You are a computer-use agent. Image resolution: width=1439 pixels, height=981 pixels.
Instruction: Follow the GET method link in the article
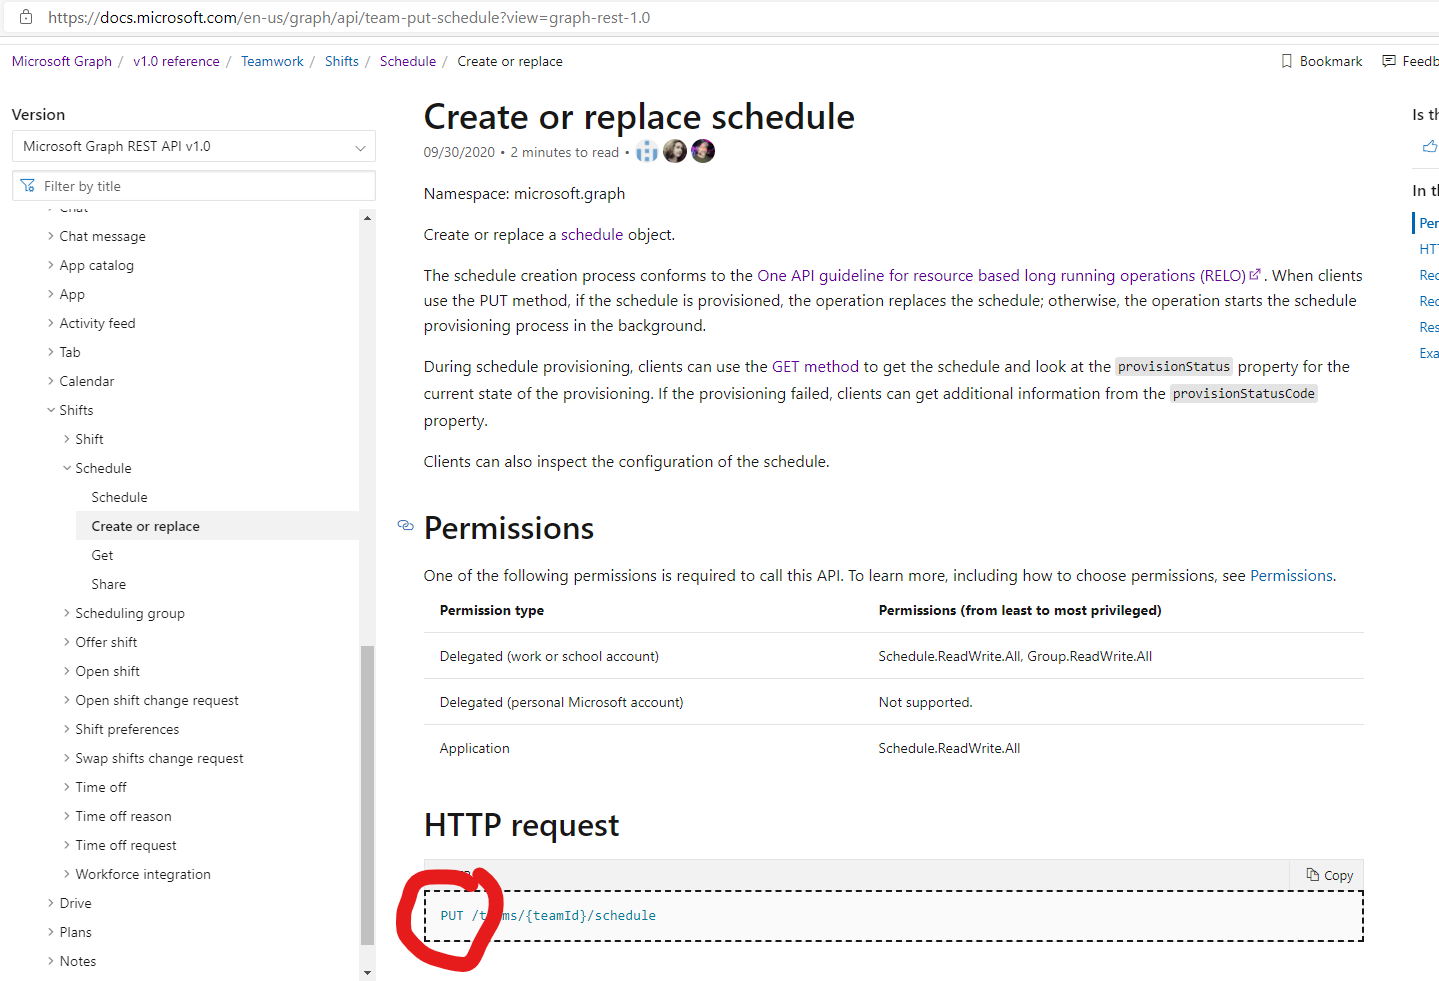[x=812, y=366]
